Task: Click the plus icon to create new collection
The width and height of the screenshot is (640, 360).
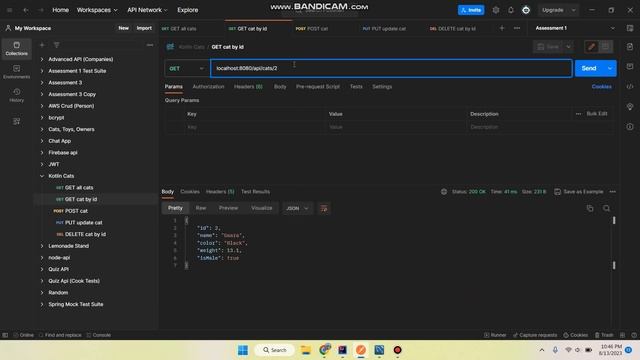Action: click(x=42, y=45)
